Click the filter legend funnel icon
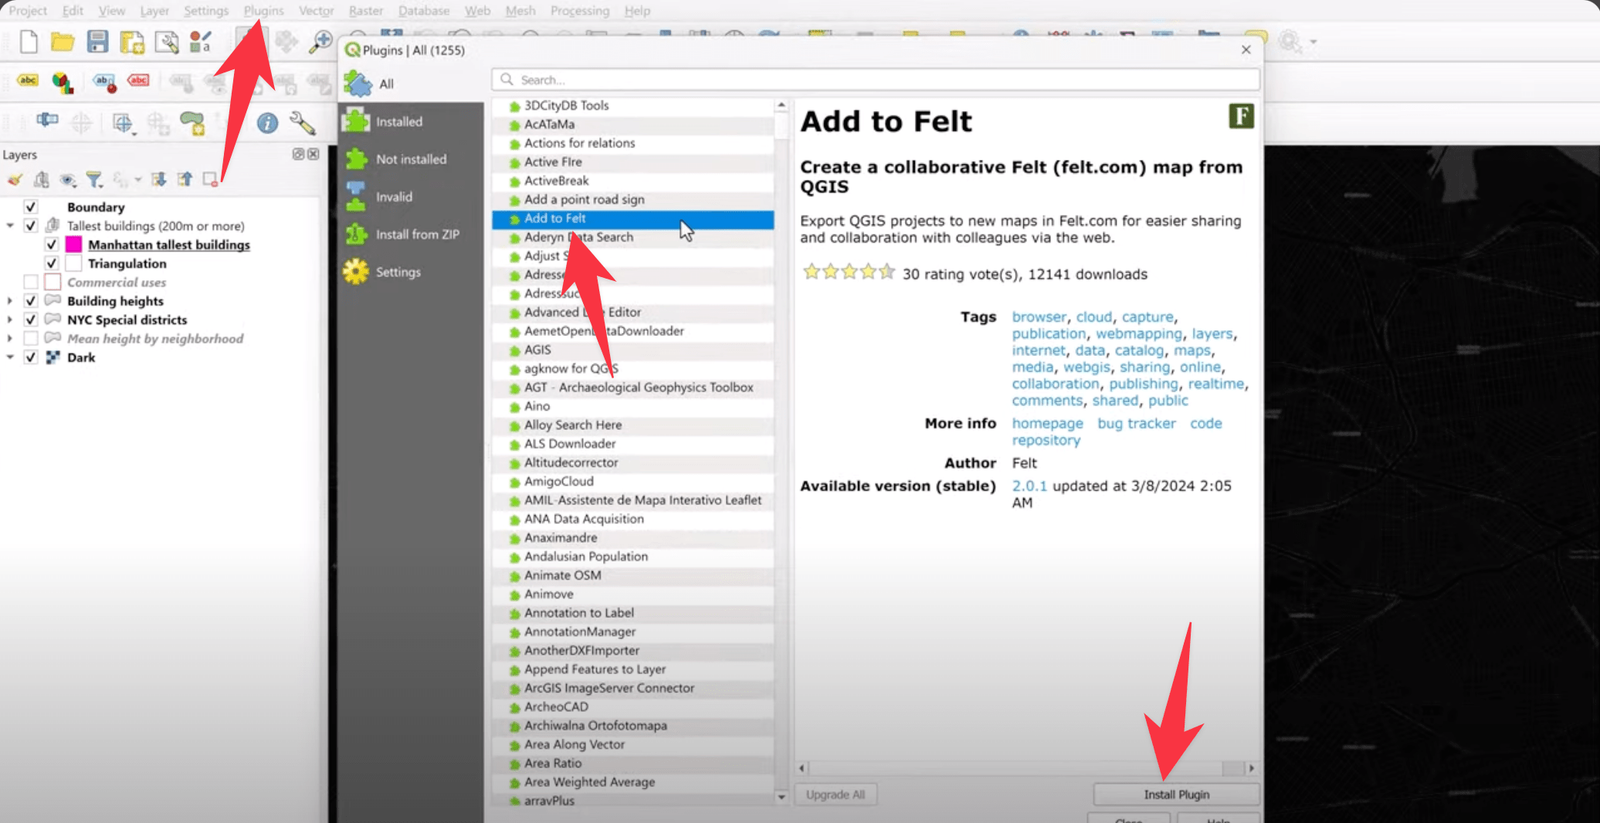Viewport: 1600px width, 823px height. click(94, 180)
